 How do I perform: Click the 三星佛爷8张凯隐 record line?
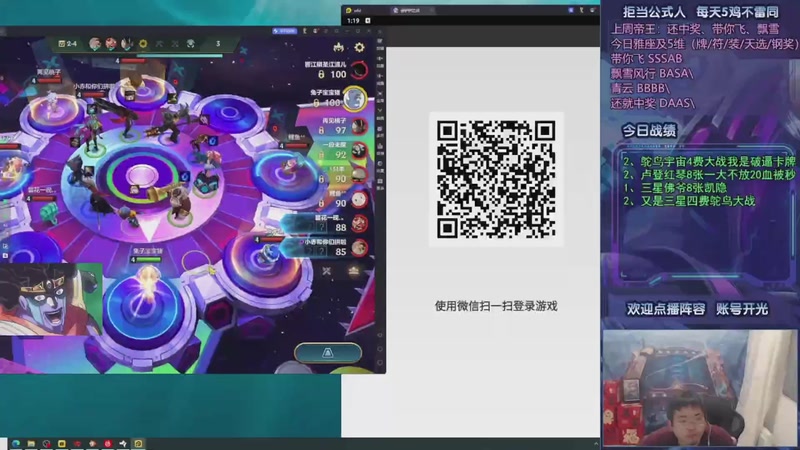(675, 188)
